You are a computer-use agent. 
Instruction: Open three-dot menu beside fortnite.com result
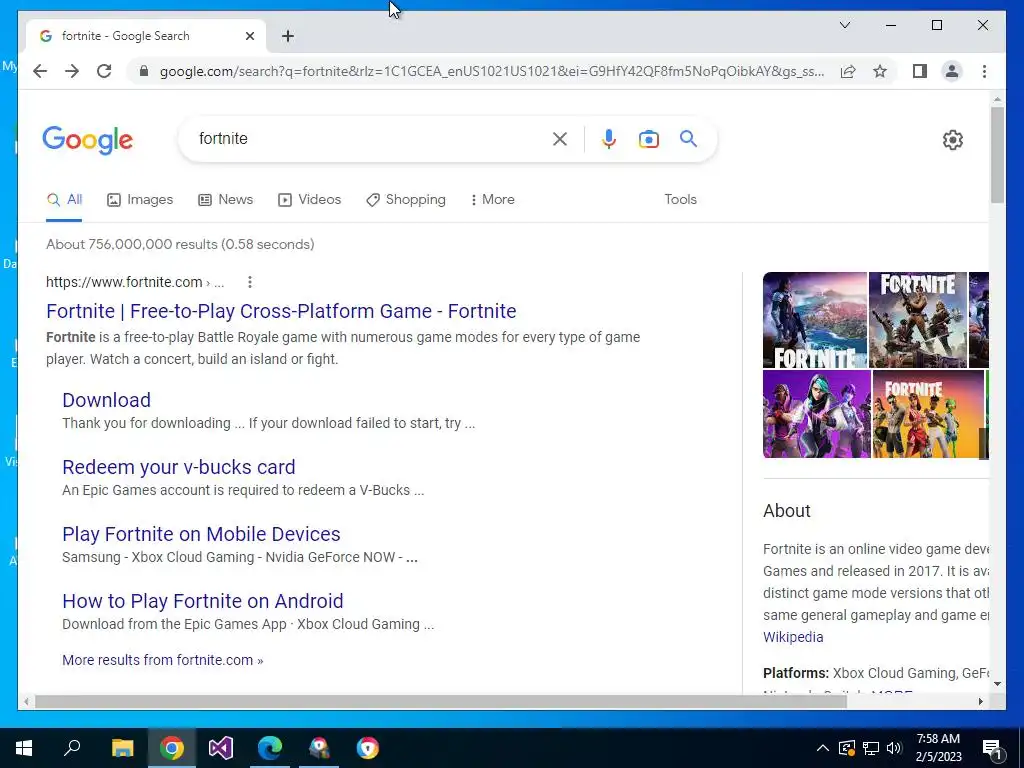(x=249, y=282)
